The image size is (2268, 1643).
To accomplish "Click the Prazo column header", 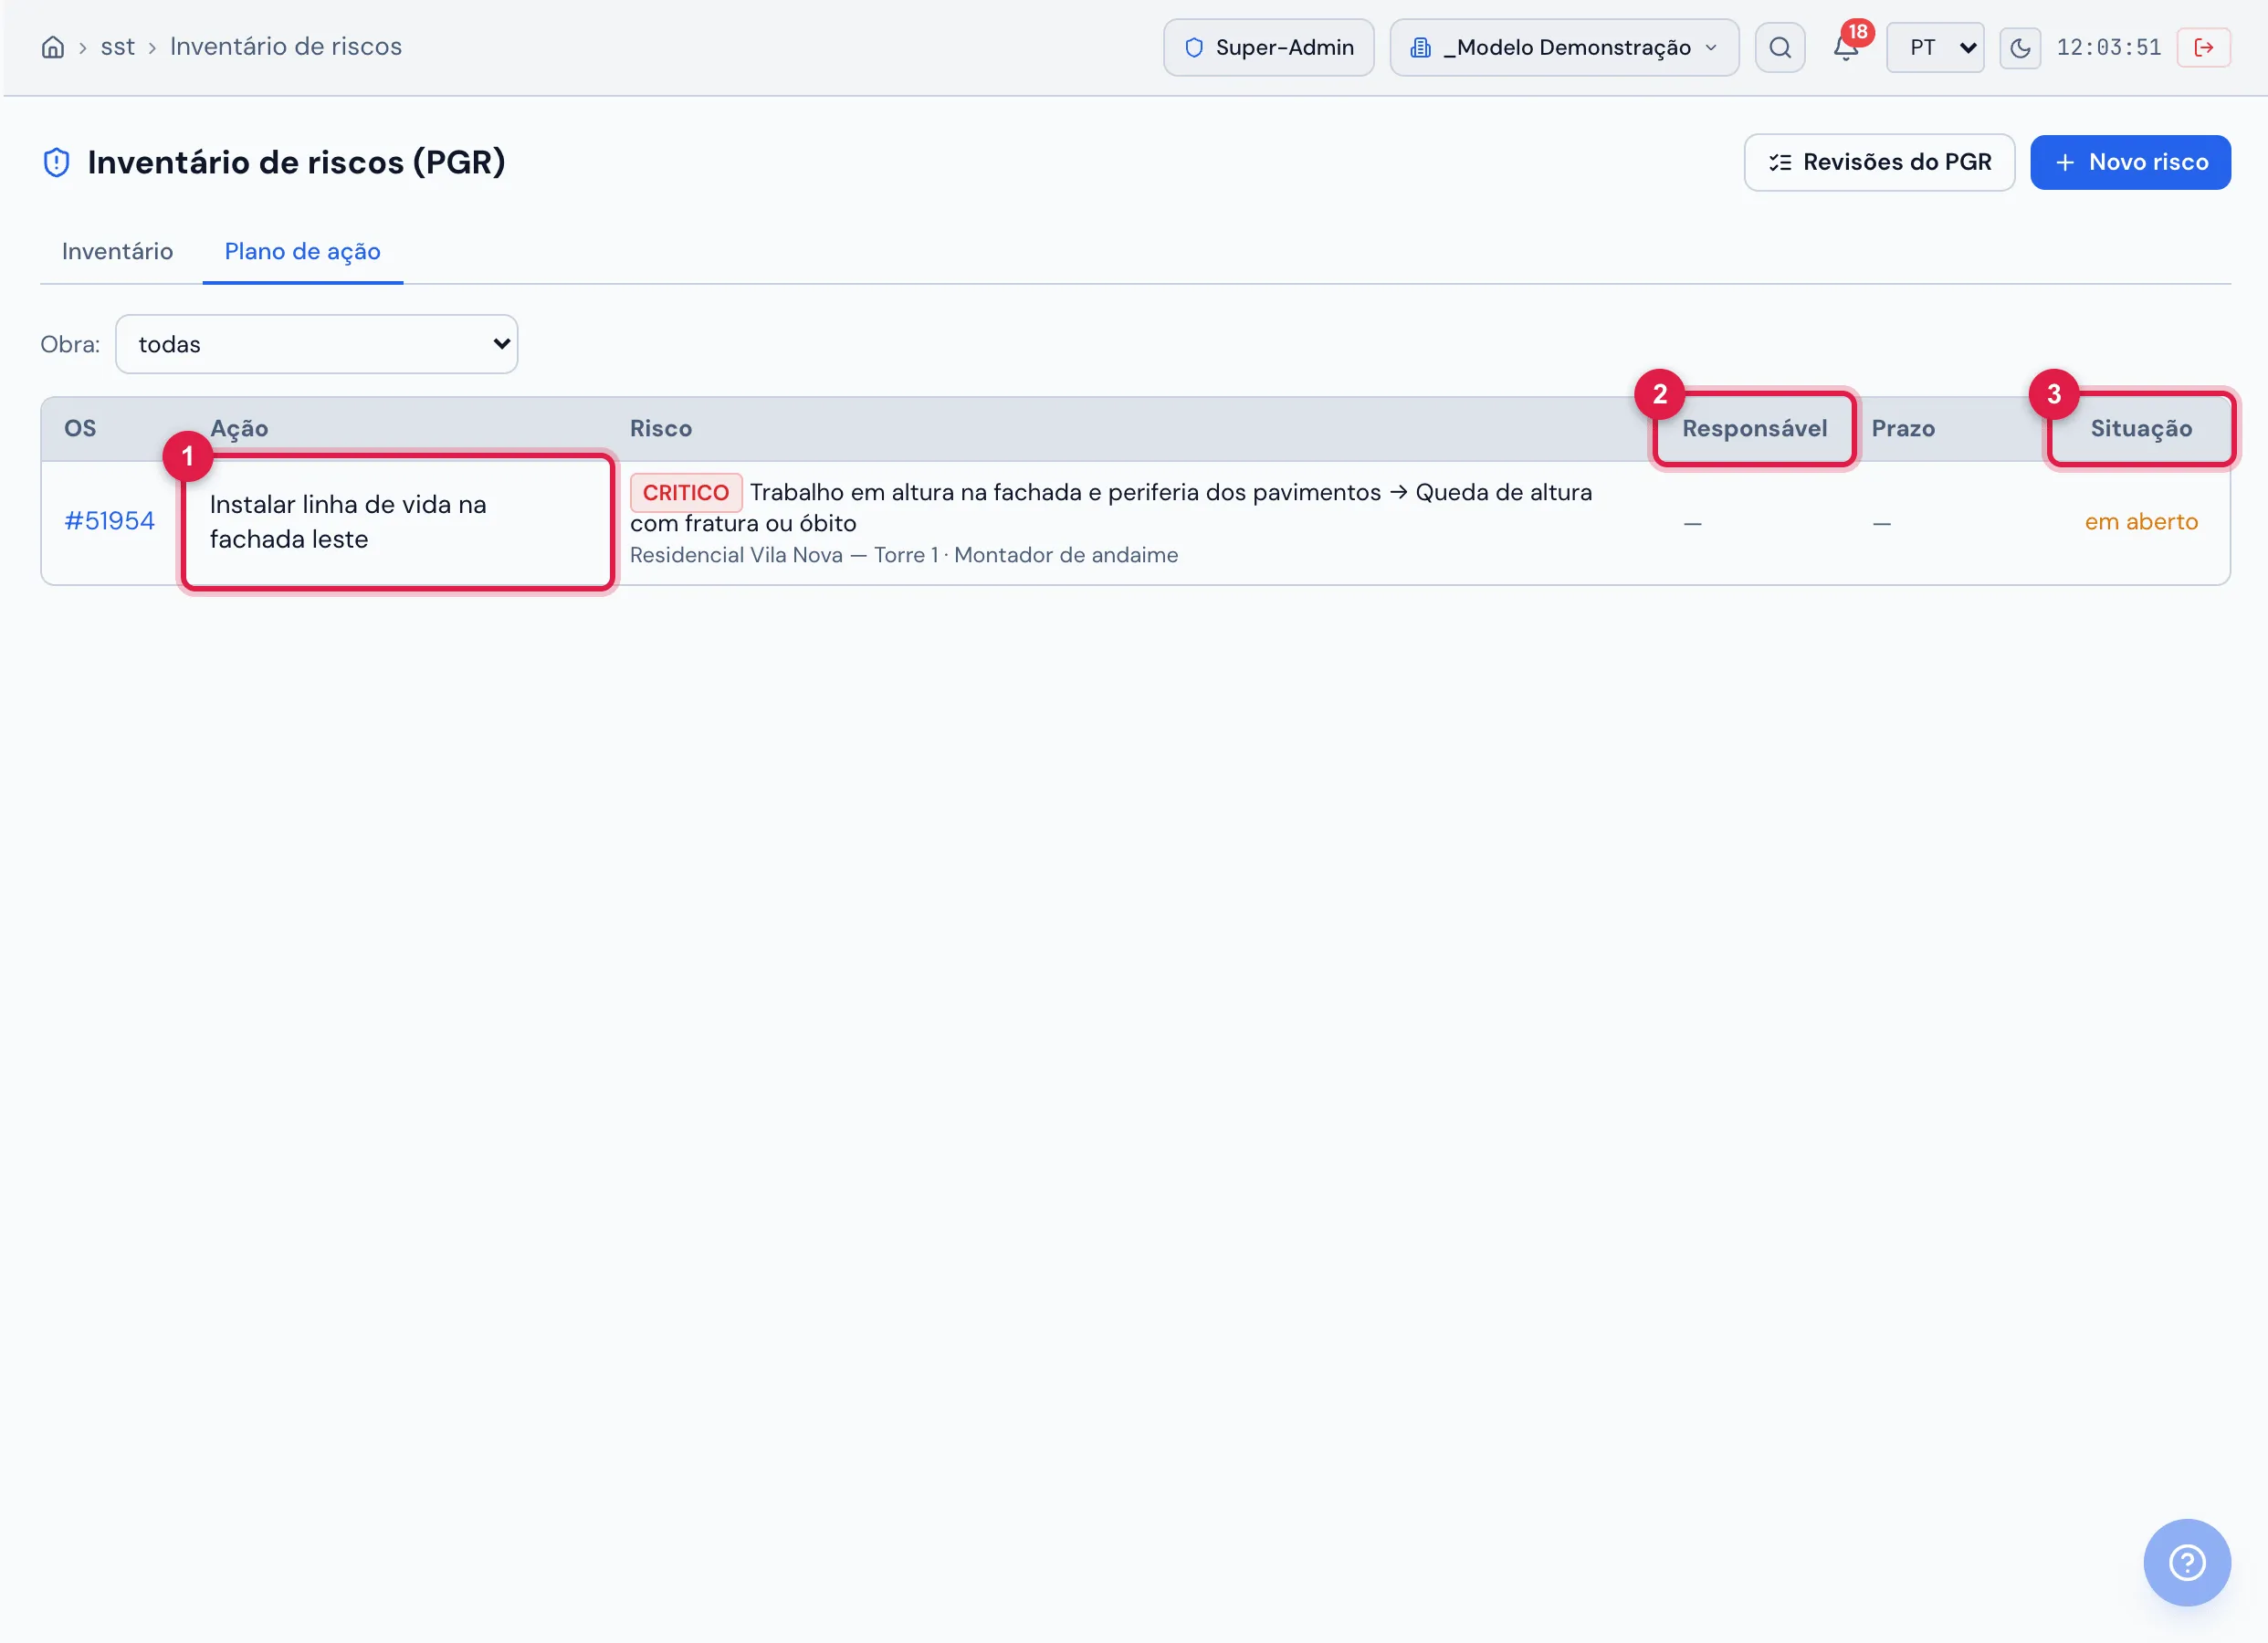I will (x=1903, y=428).
